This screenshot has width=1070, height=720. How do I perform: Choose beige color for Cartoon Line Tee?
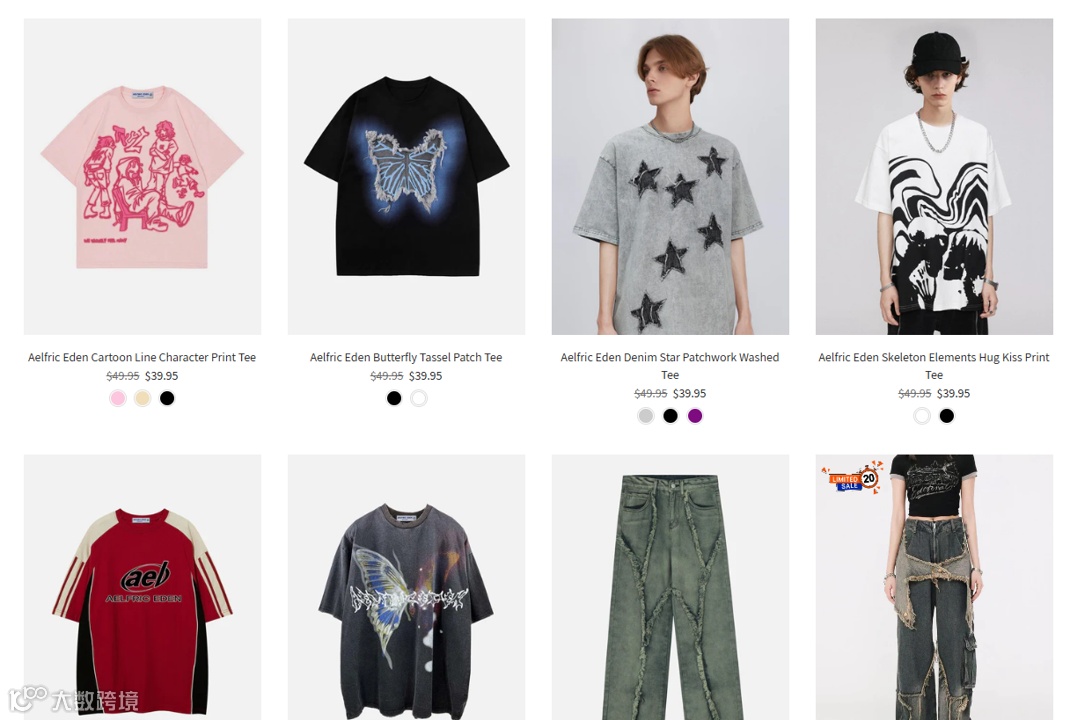pyautogui.click(x=143, y=399)
